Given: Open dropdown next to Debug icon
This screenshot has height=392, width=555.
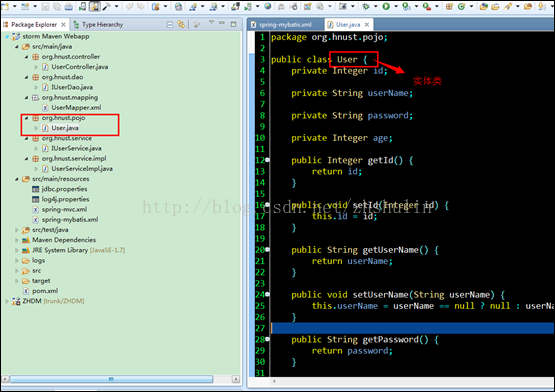Looking at the screenshot, I should [x=375, y=6].
